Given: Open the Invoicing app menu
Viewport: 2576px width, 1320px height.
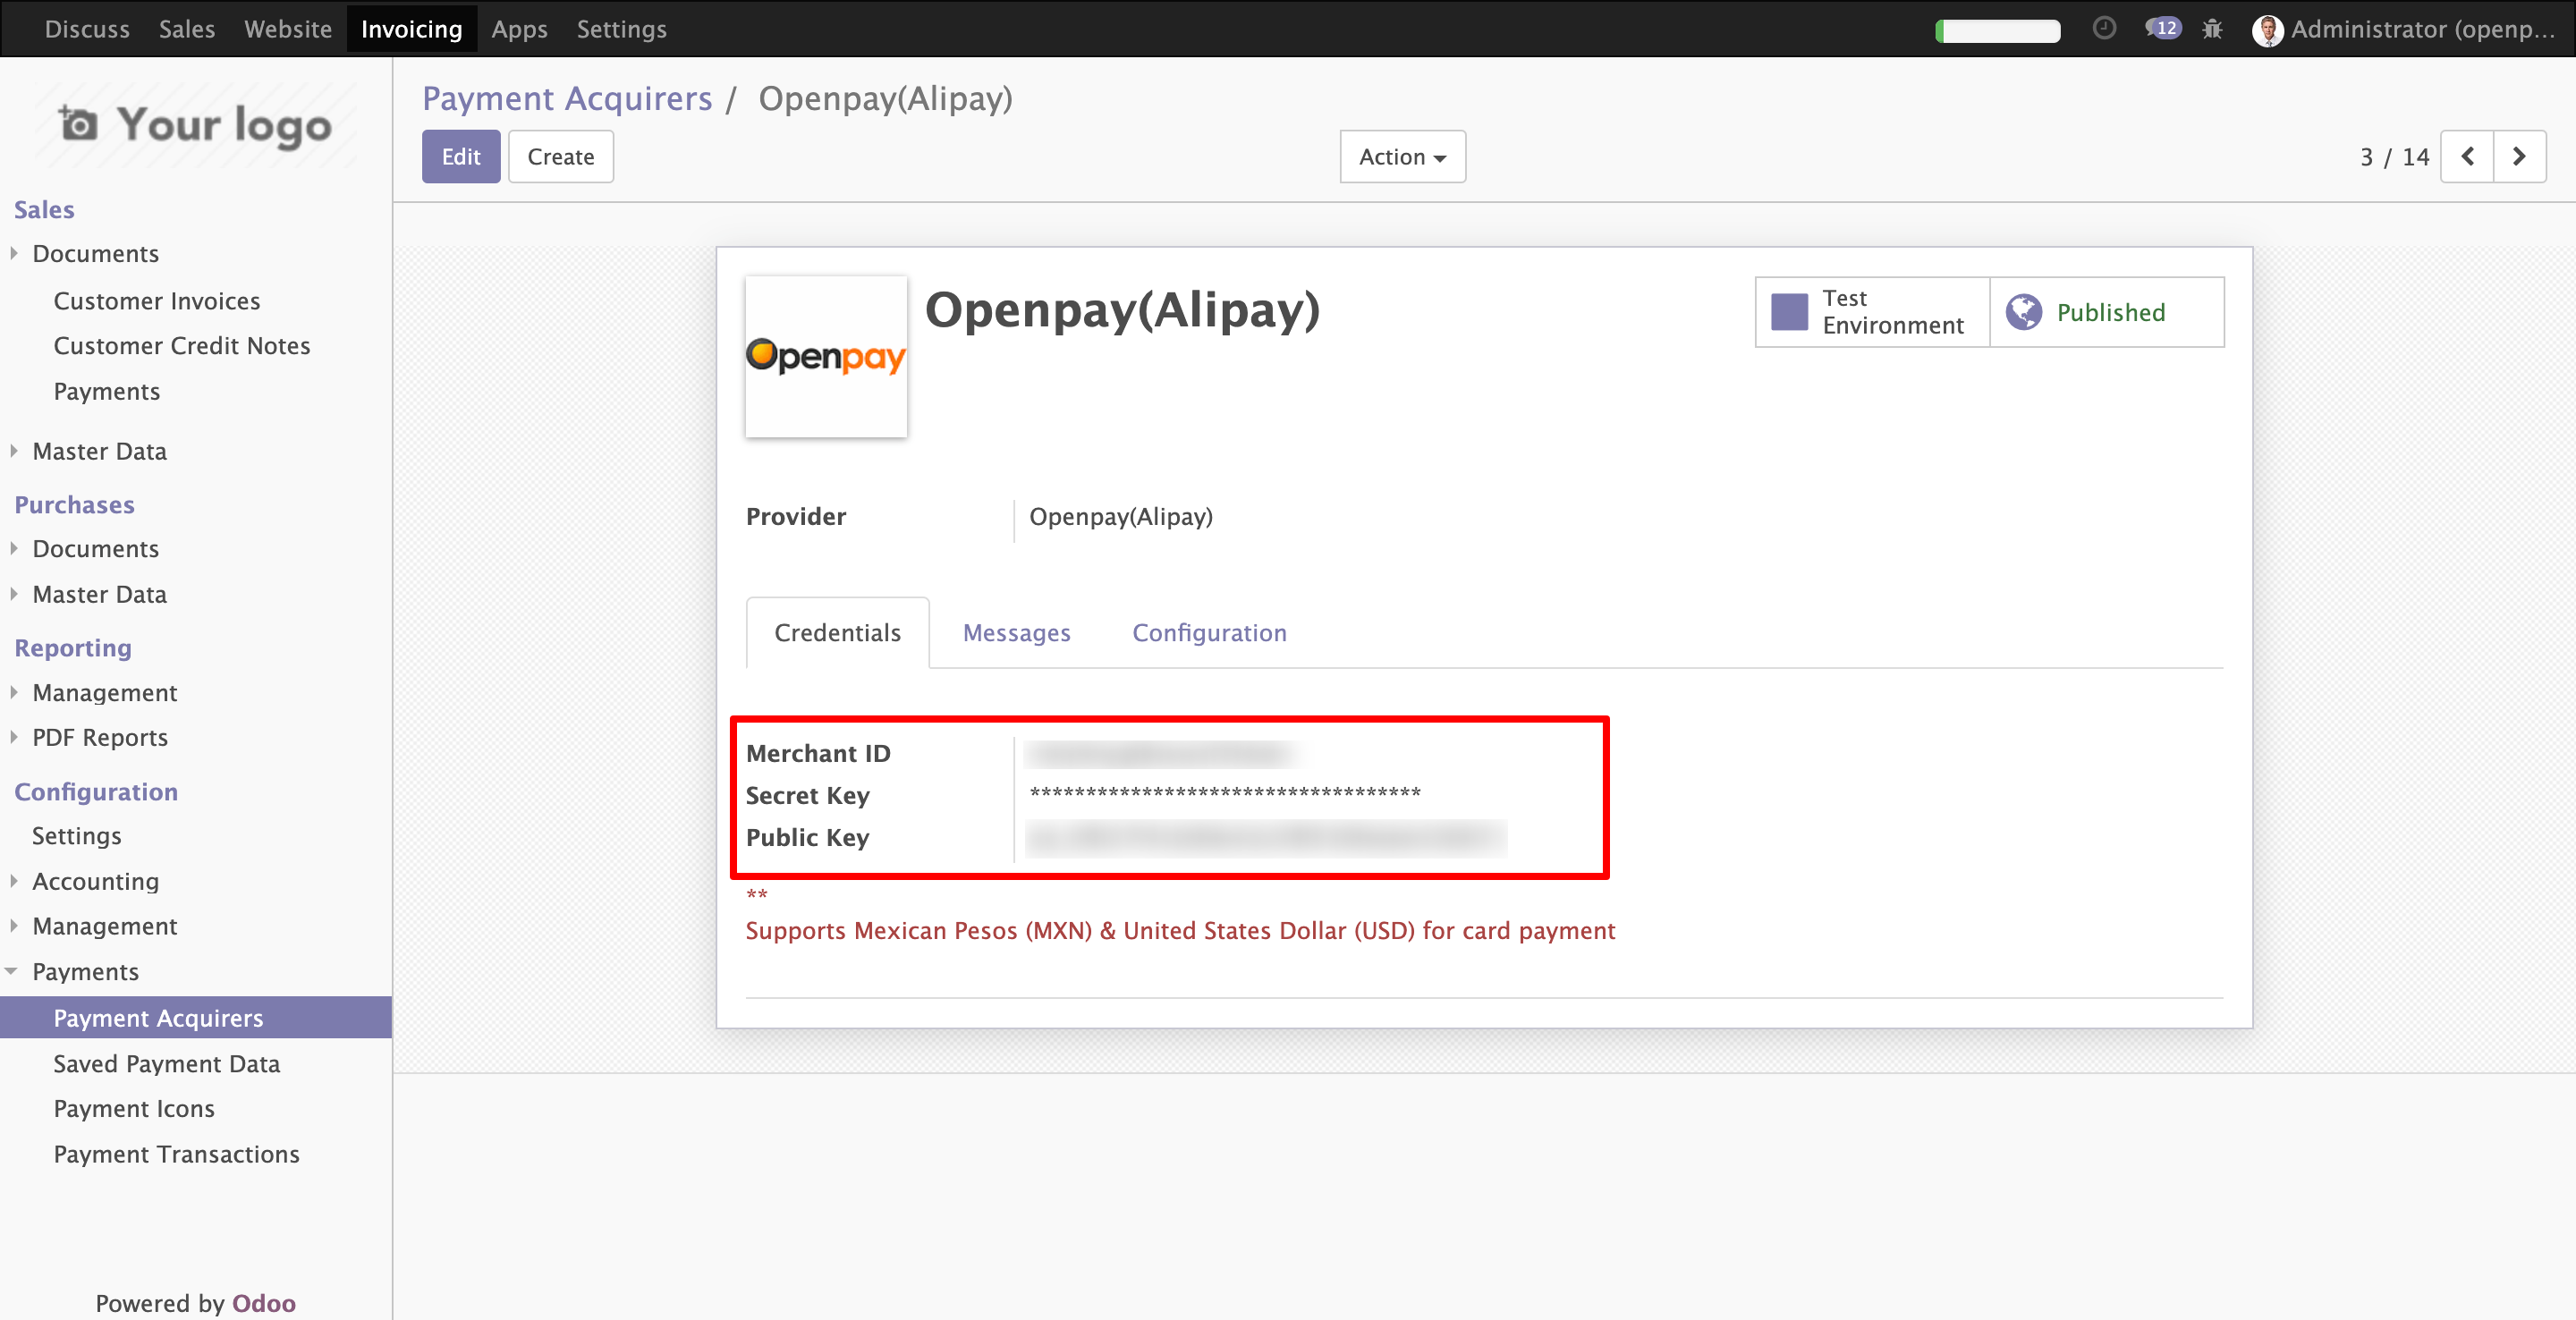Looking at the screenshot, I should pos(411,29).
